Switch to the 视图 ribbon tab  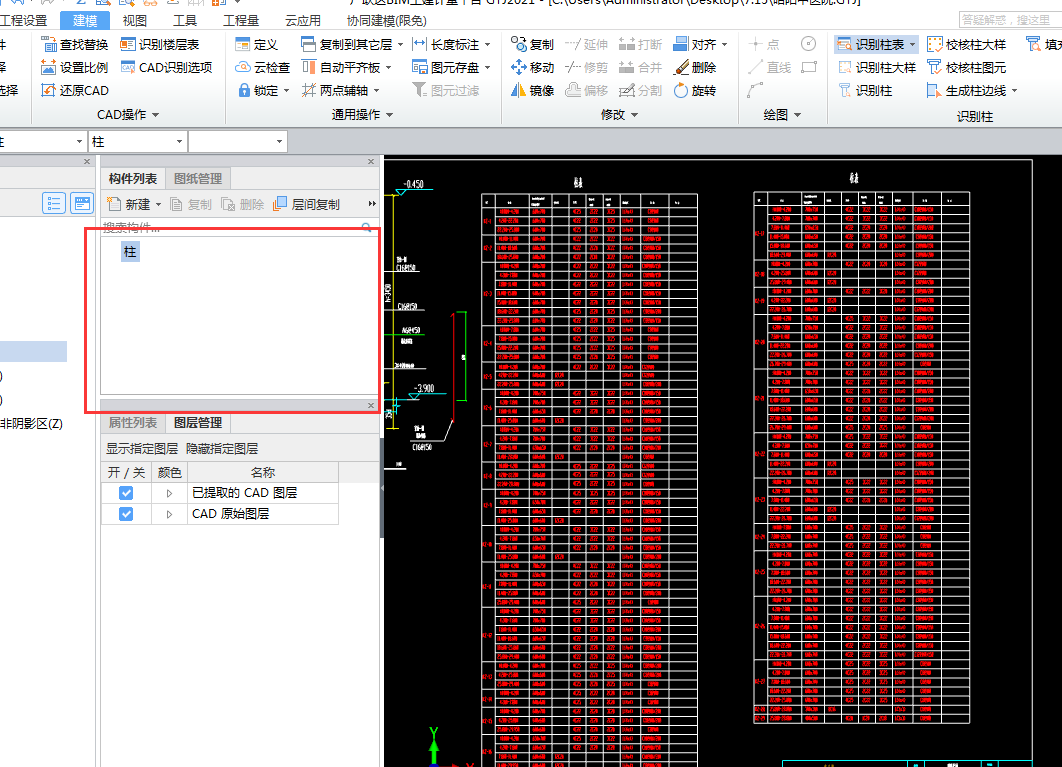[x=135, y=21]
